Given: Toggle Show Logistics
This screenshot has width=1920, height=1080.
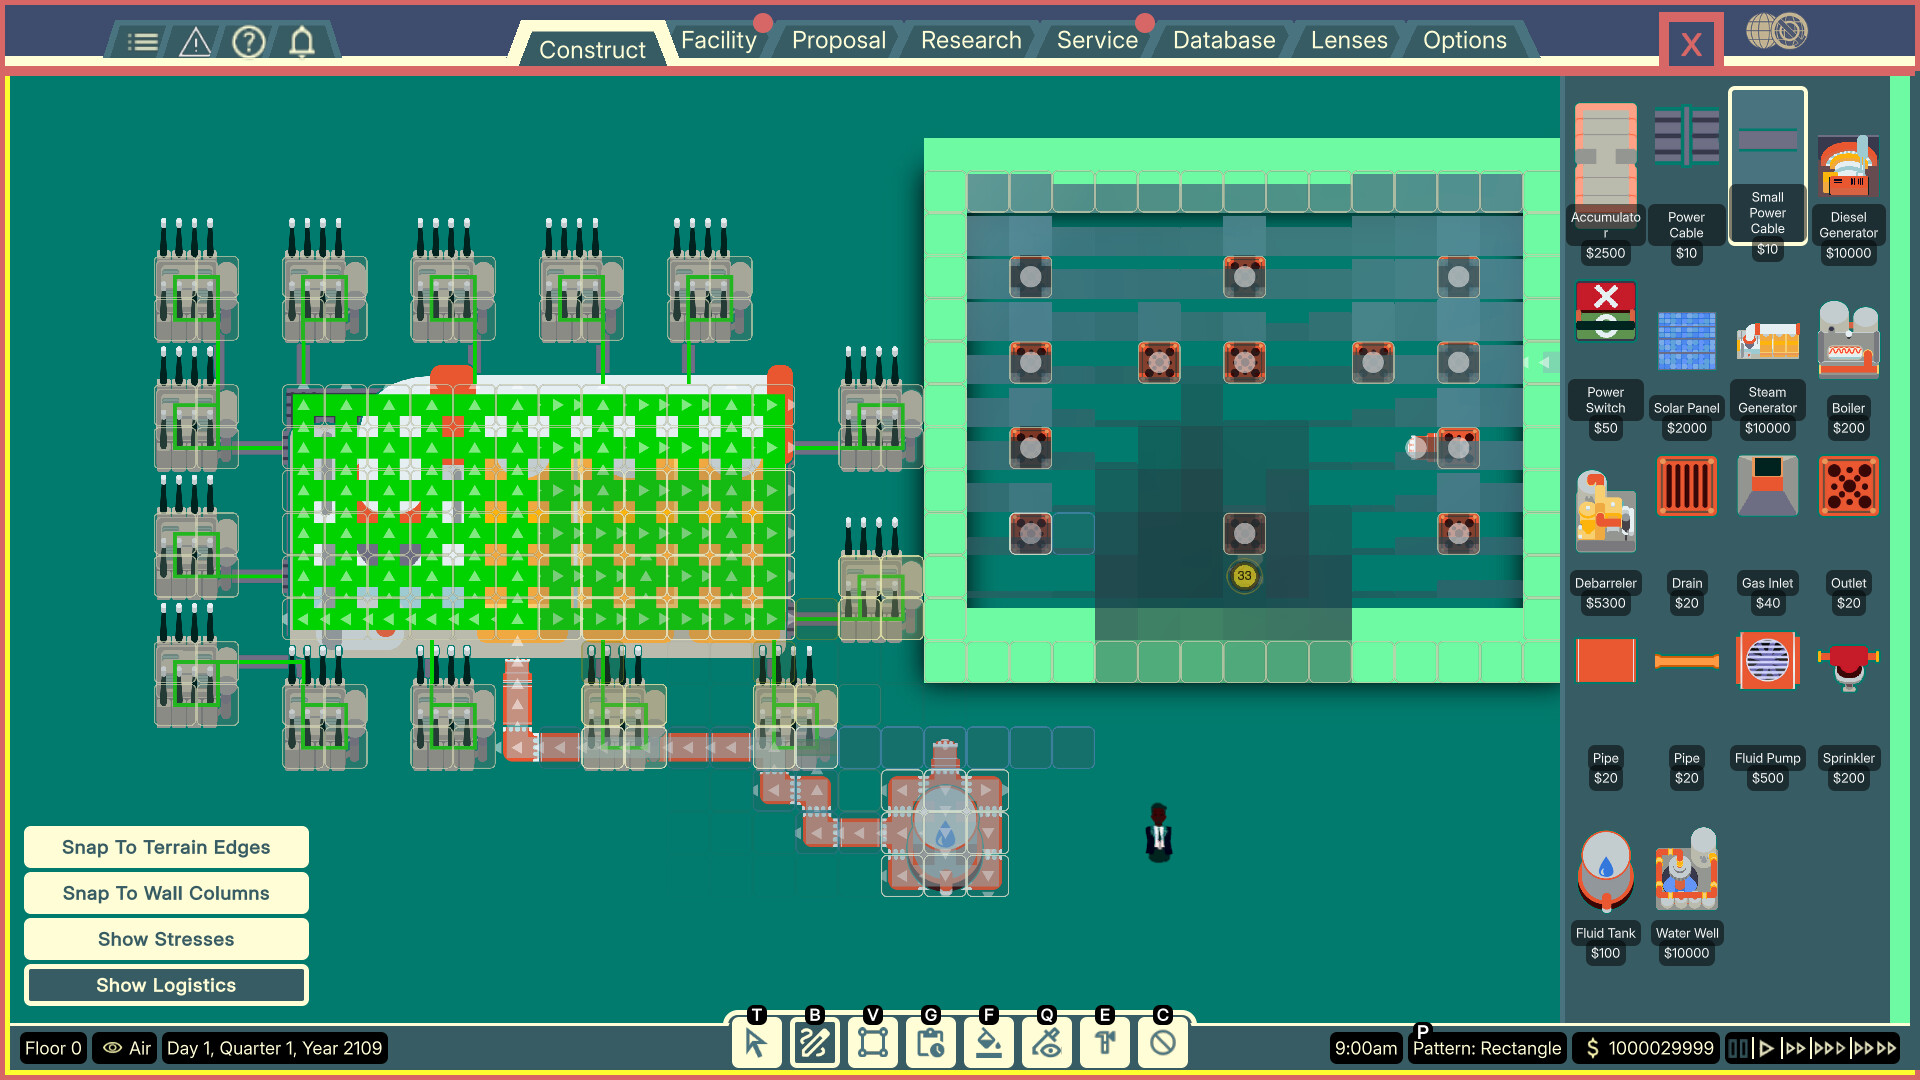Looking at the screenshot, I should 166,985.
